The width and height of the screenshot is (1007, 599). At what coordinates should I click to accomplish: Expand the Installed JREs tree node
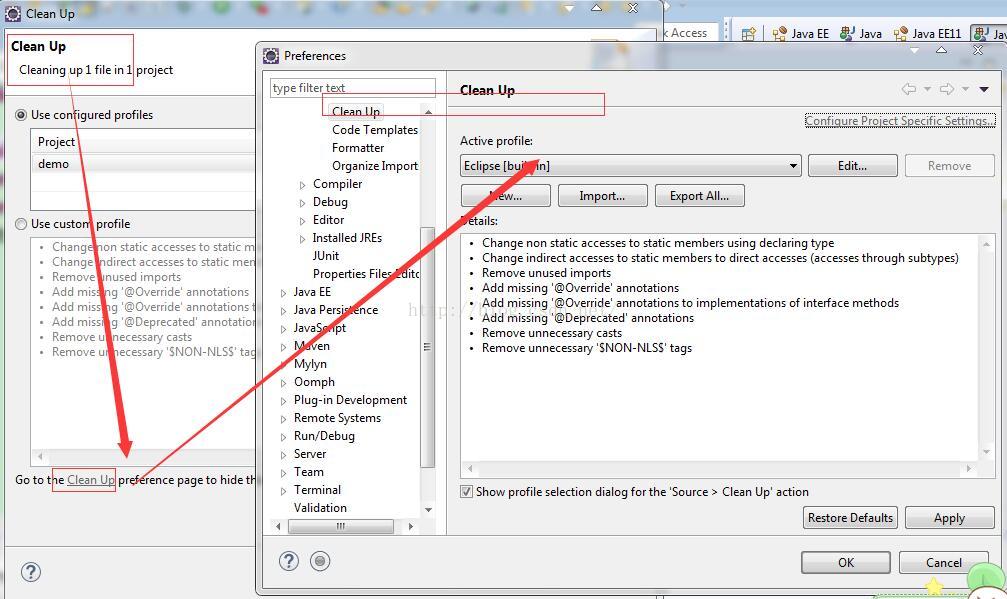pos(302,239)
